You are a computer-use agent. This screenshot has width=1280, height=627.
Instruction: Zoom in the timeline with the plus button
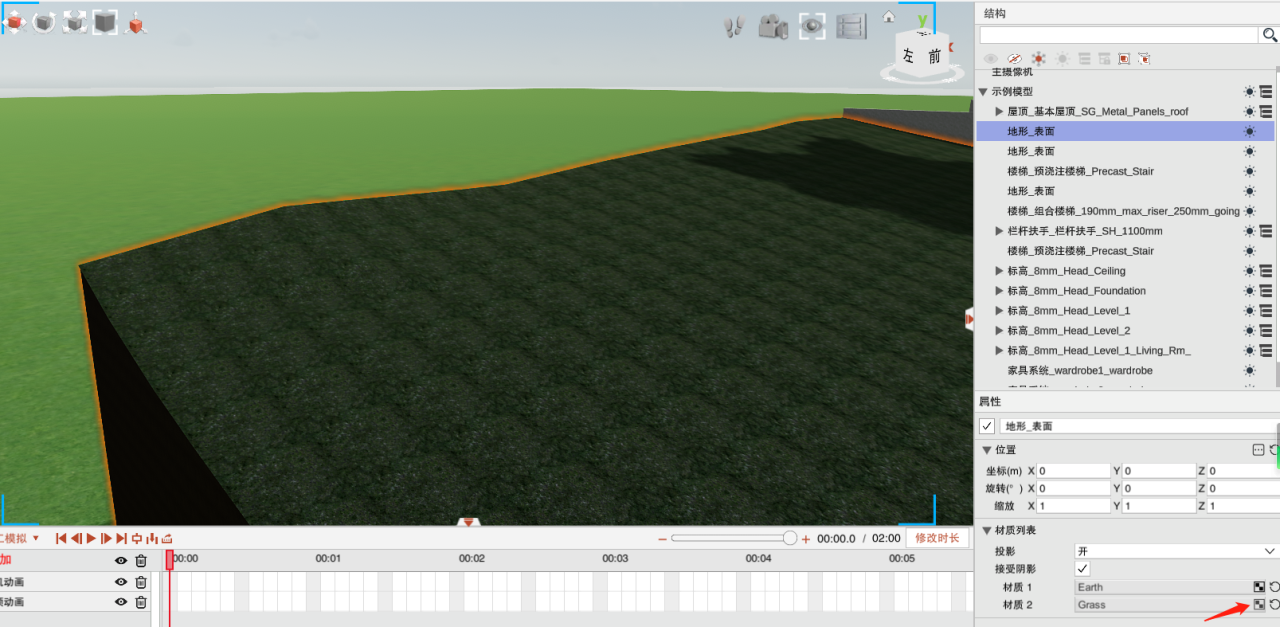click(806, 539)
